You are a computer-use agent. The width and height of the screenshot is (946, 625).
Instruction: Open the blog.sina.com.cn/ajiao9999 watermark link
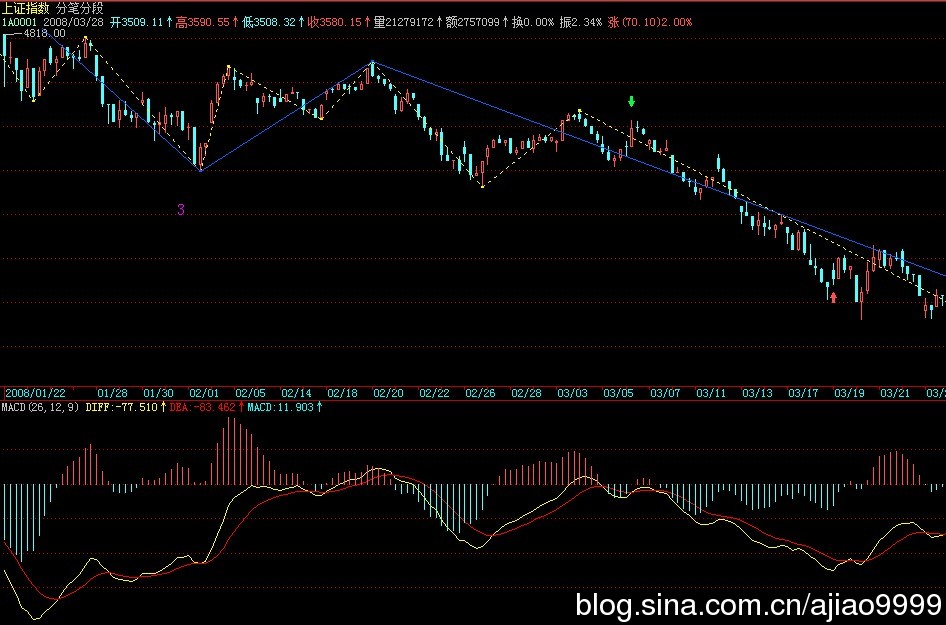coord(759,604)
